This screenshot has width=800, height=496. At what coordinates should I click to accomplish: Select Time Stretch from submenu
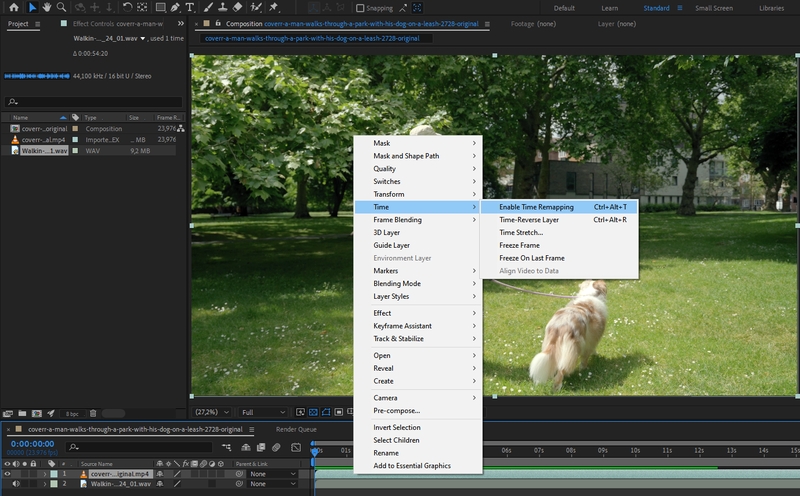point(560,232)
